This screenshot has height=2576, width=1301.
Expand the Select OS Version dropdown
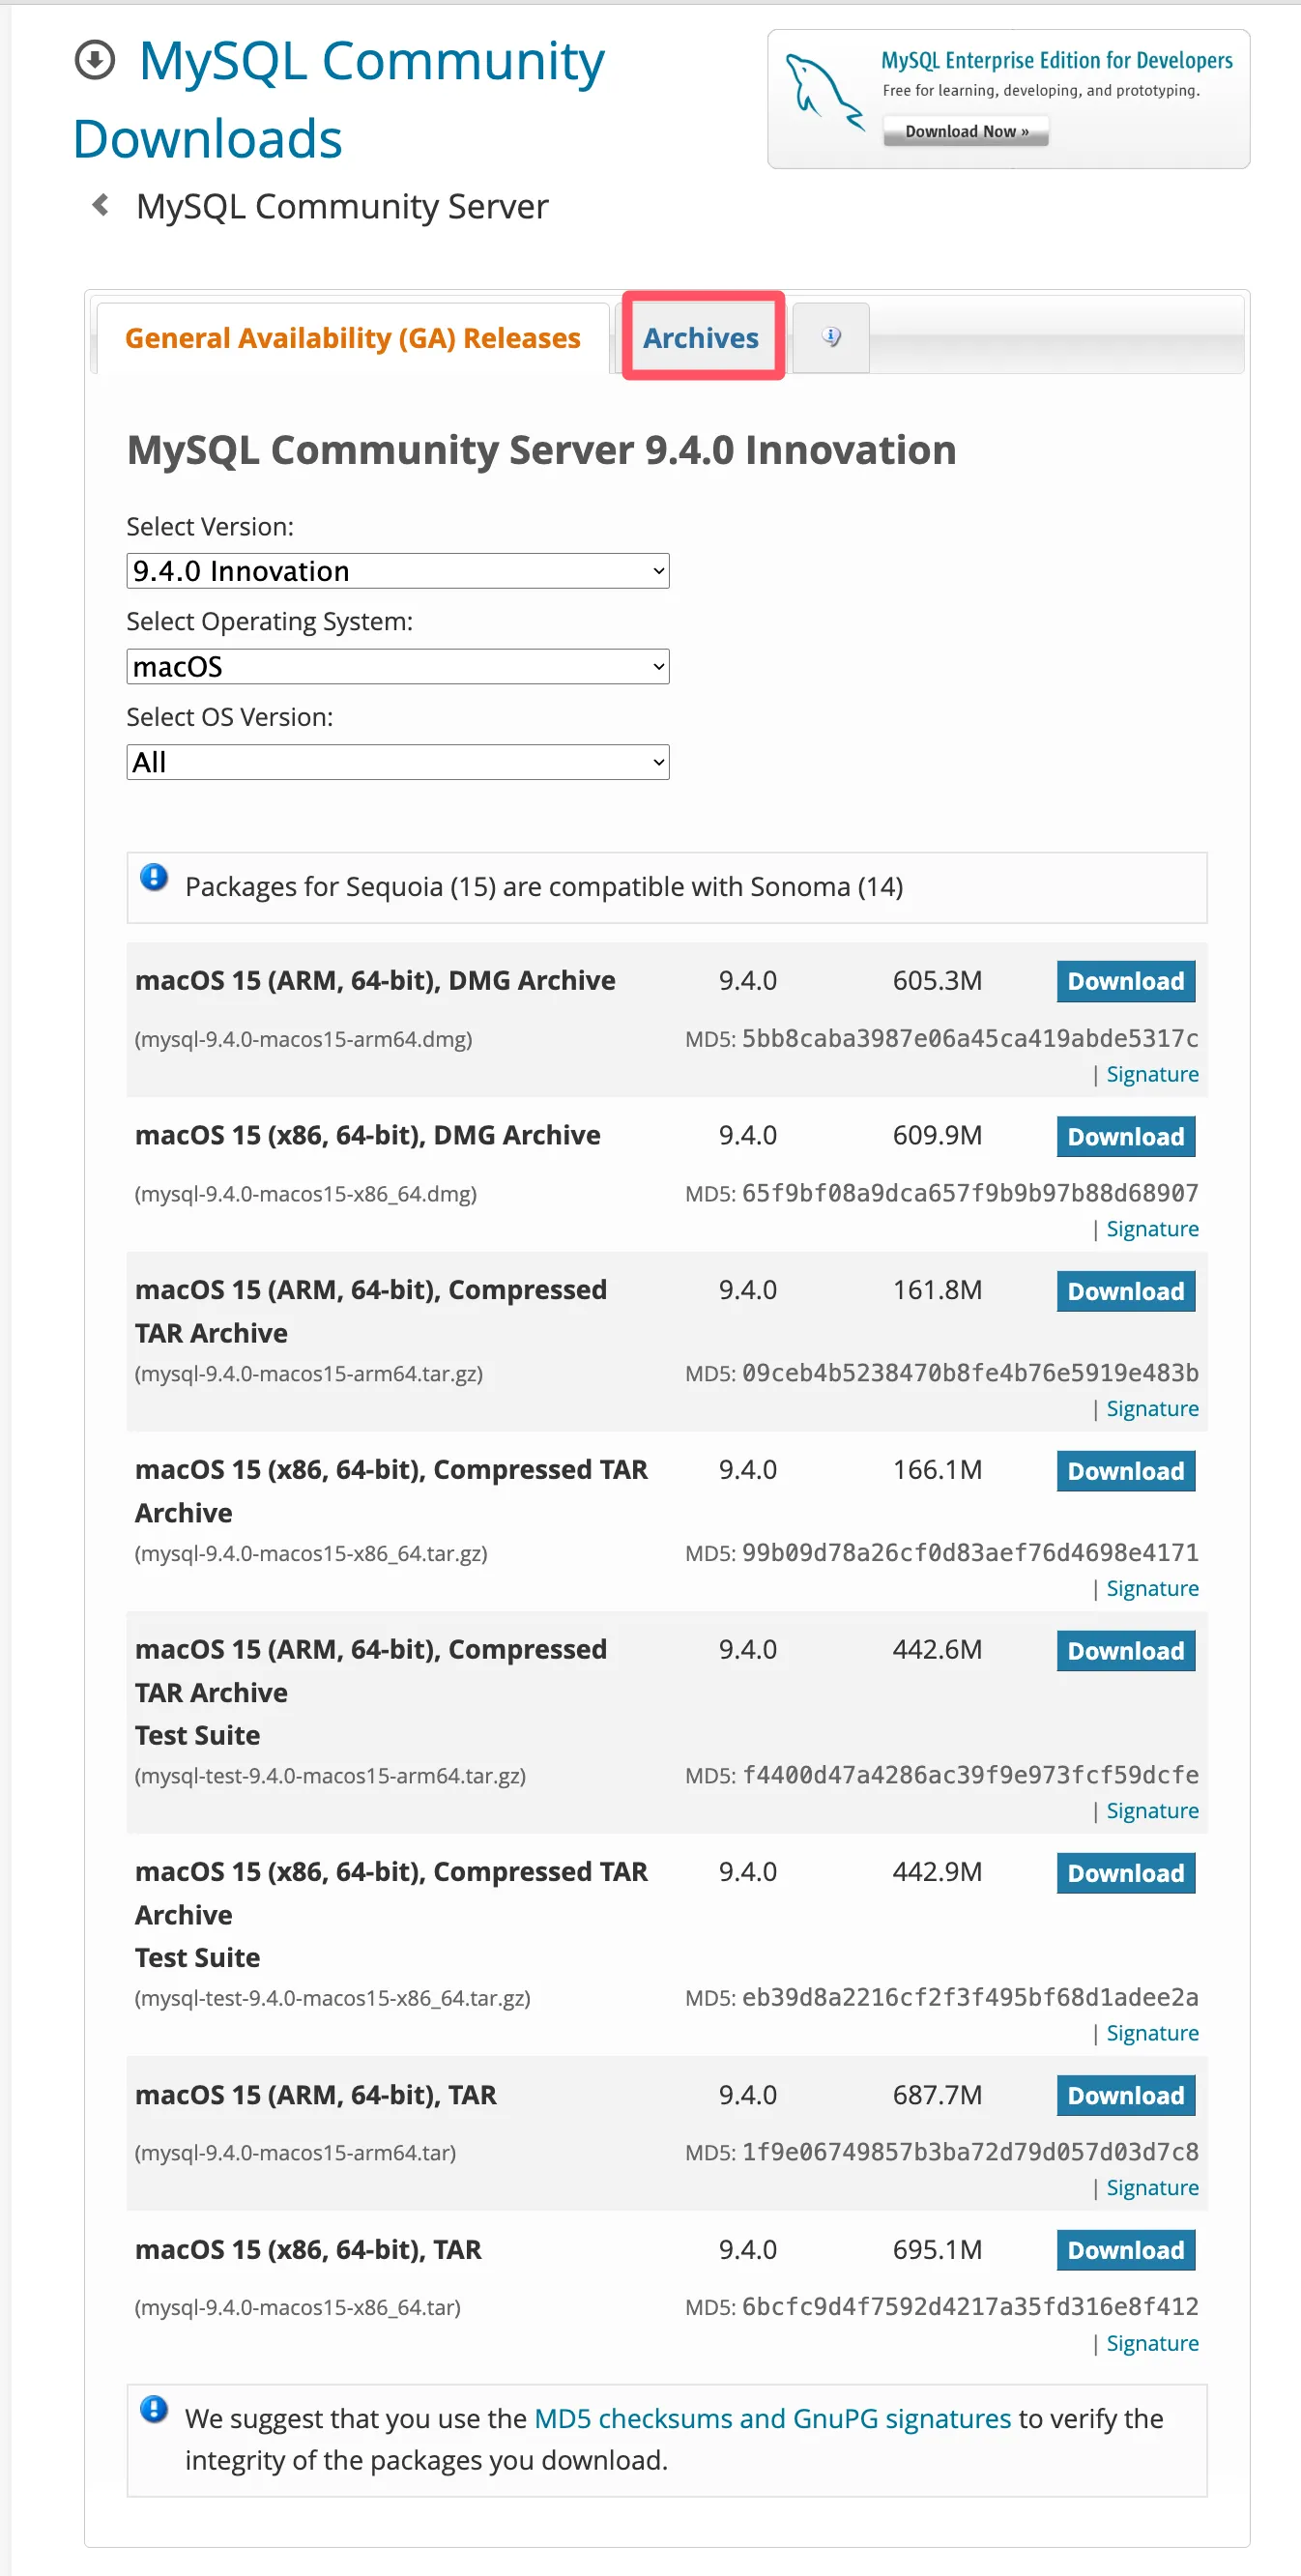coord(397,763)
